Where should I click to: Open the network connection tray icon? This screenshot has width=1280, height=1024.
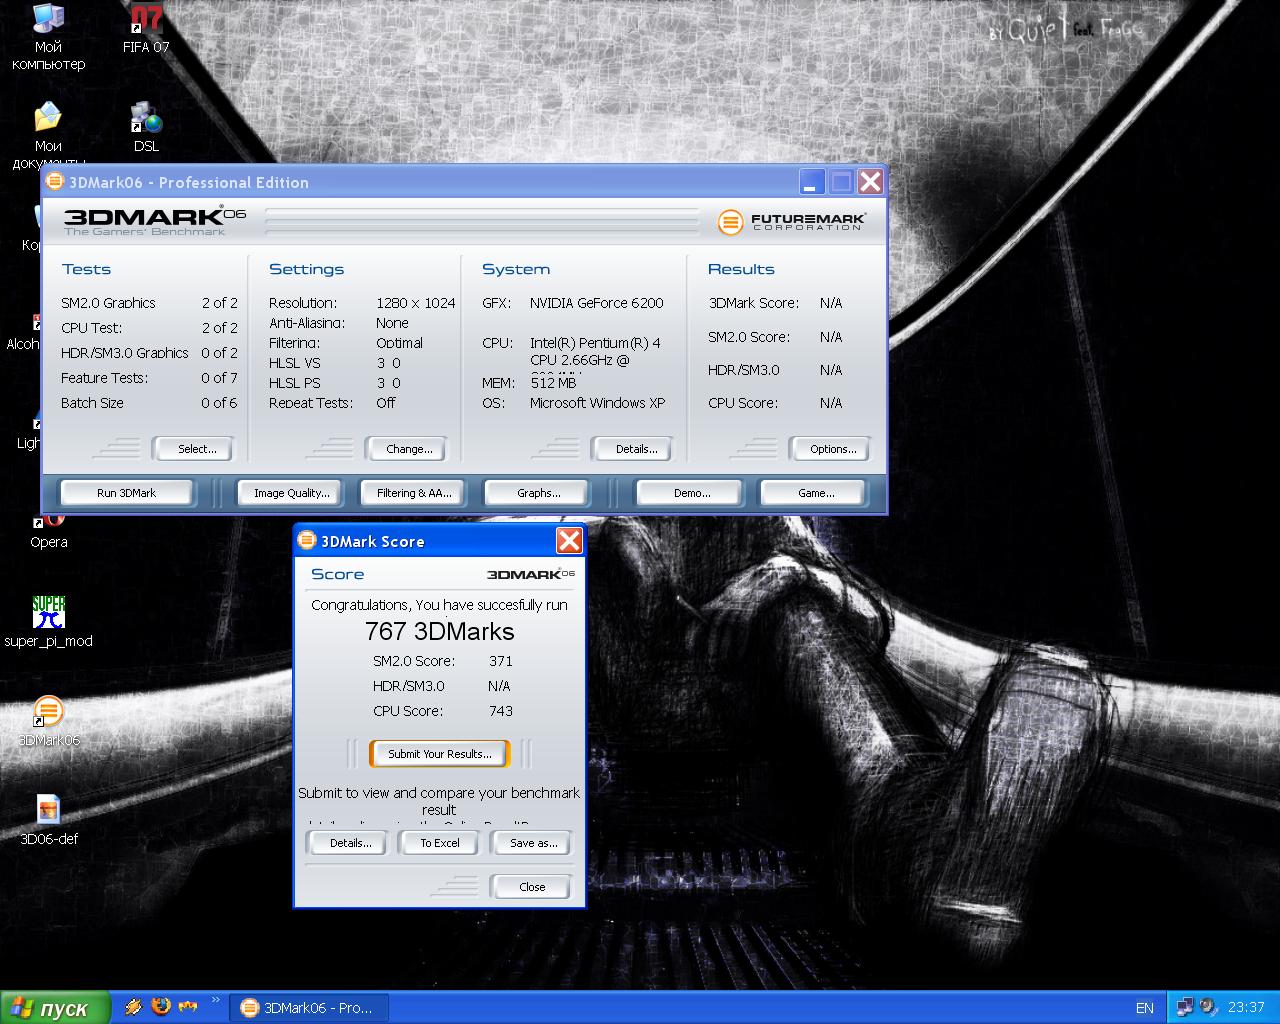point(1185,1007)
